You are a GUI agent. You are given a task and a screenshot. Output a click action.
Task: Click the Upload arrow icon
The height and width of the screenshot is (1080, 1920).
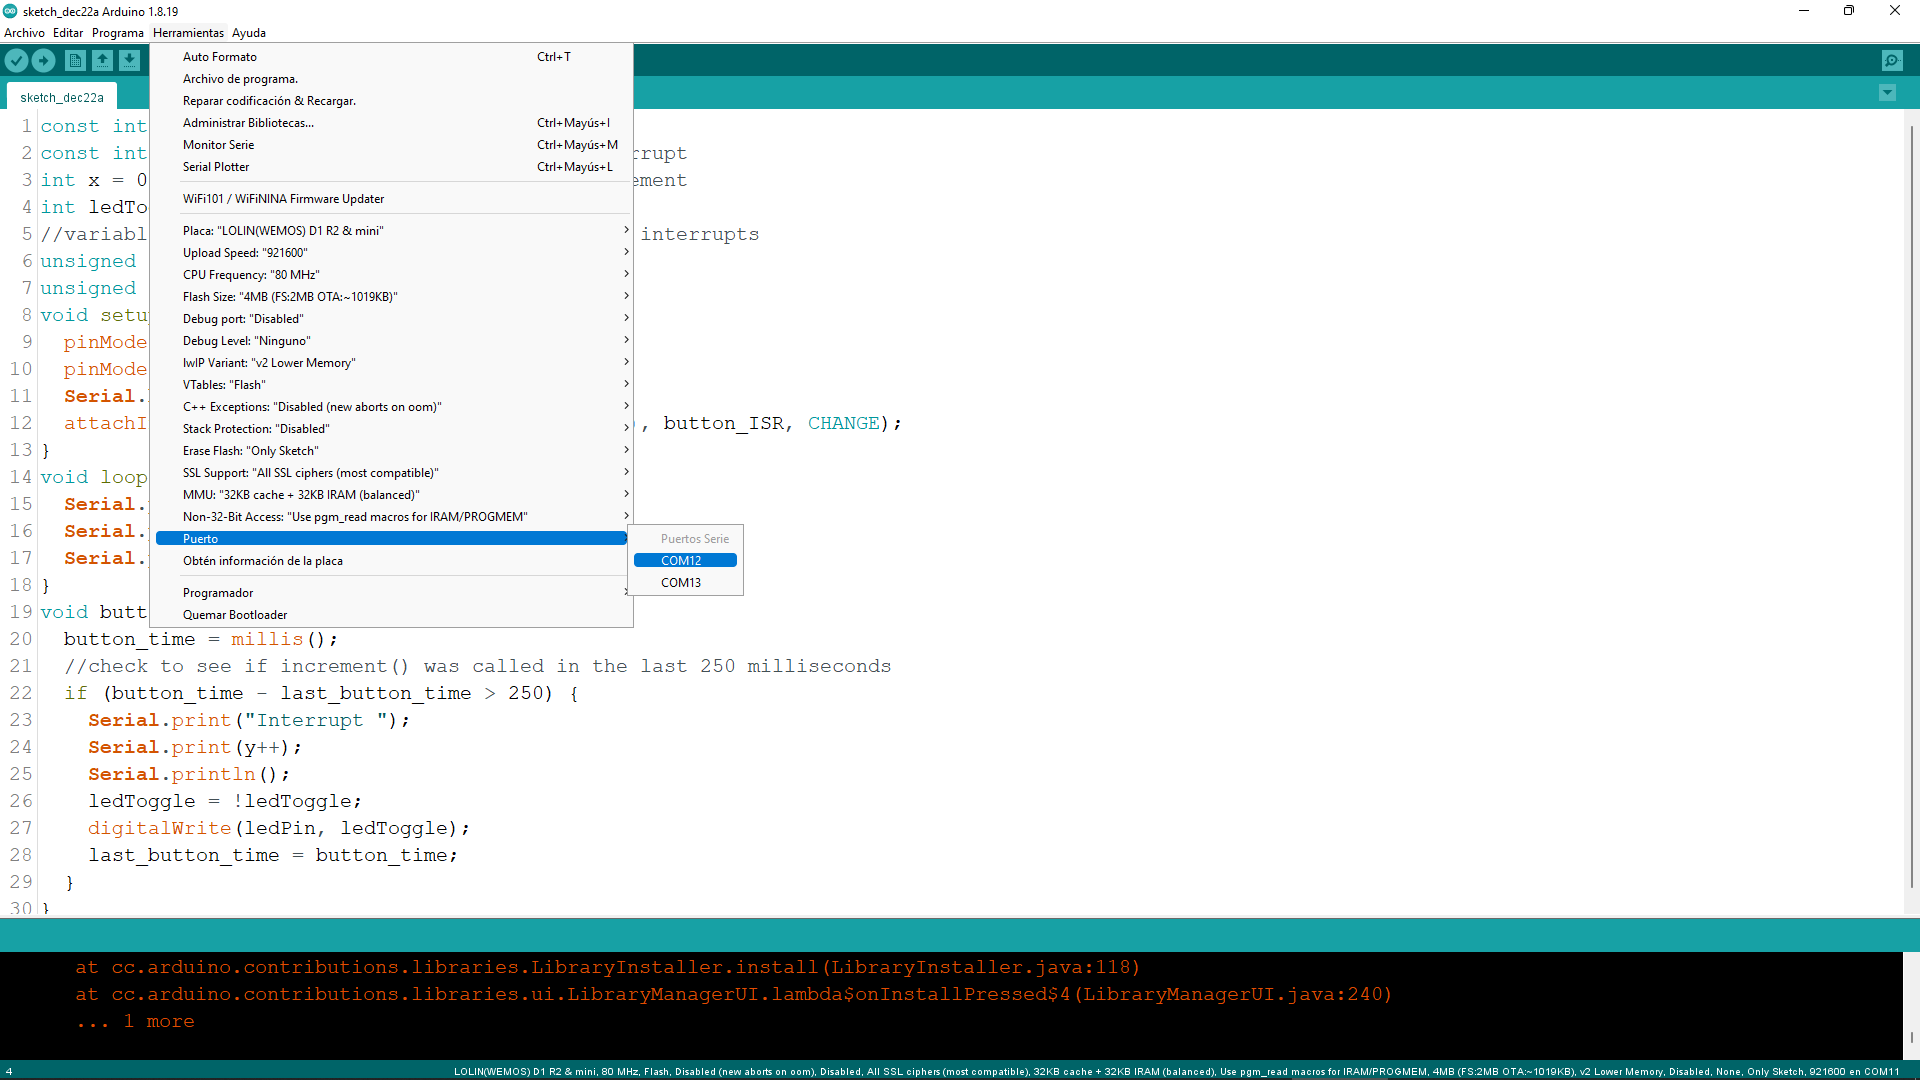point(44,61)
